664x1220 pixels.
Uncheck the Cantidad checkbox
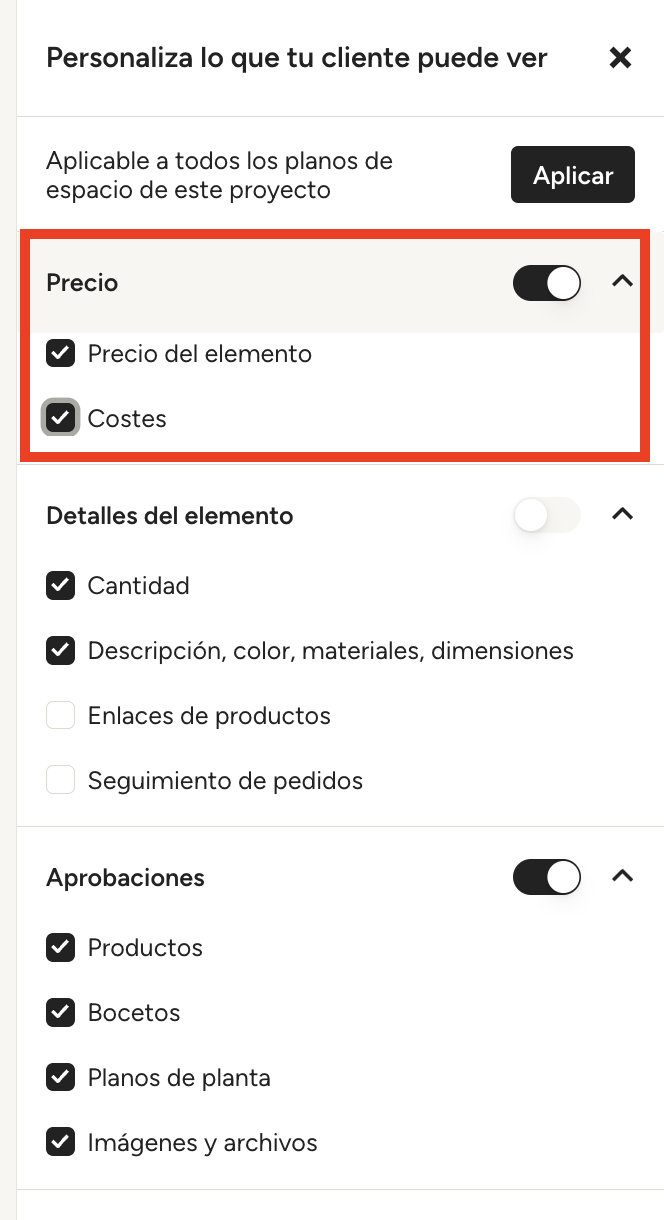pos(61,585)
